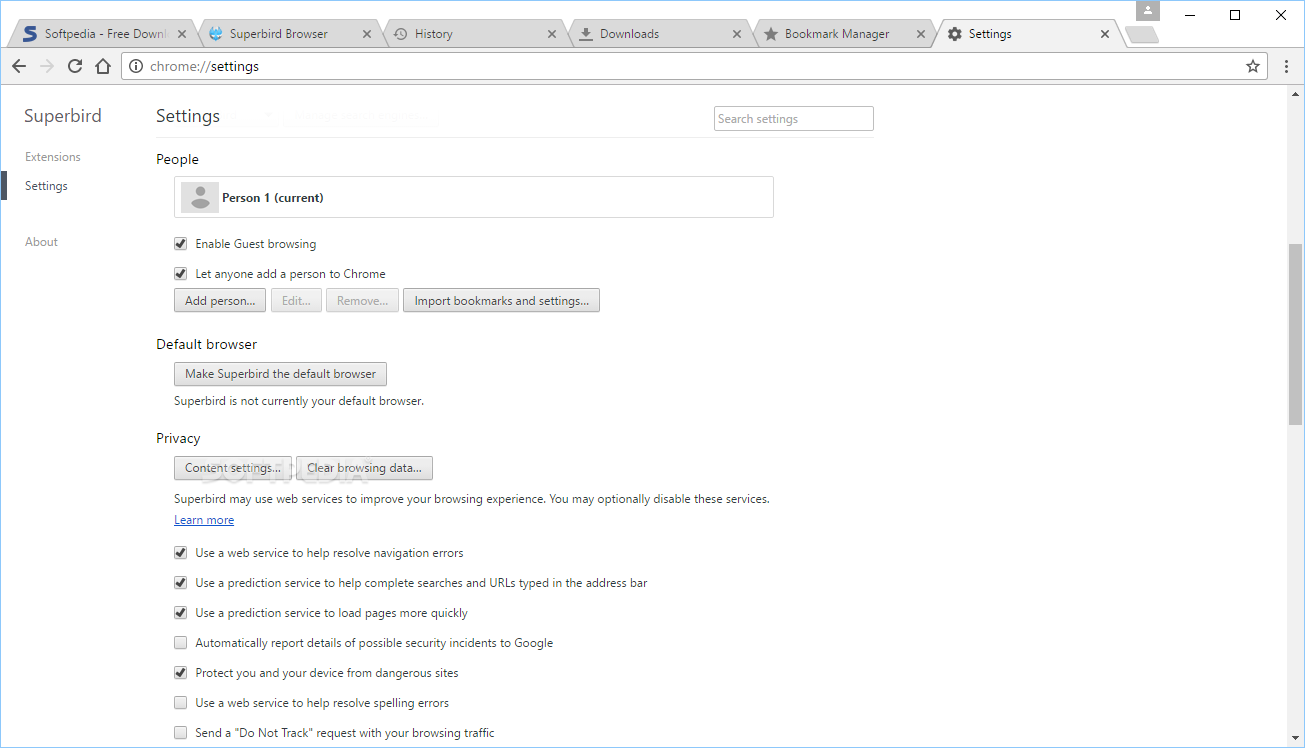1305x748 pixels.
Task: Bookmark this page with the star icon
Action: coord(1253,66)
